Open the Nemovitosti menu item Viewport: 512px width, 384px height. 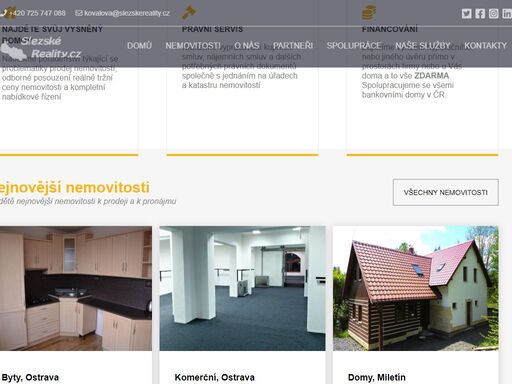coord(193,46)
